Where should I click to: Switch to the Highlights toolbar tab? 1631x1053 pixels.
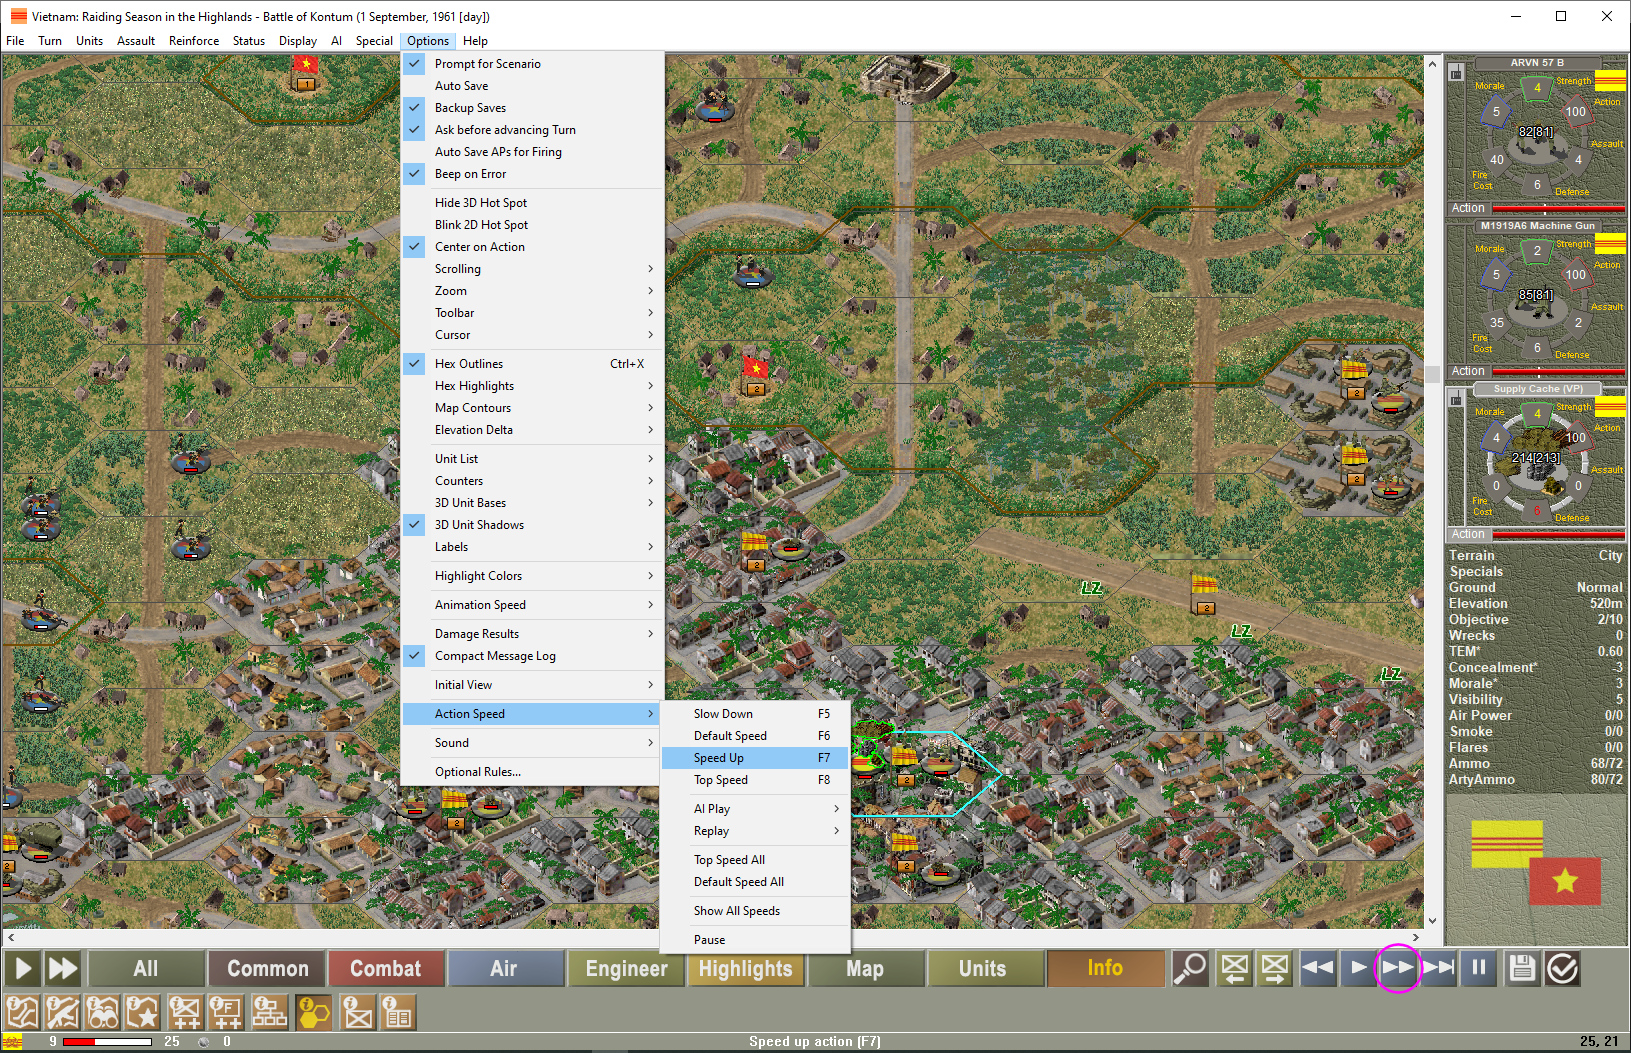point(746,968)
